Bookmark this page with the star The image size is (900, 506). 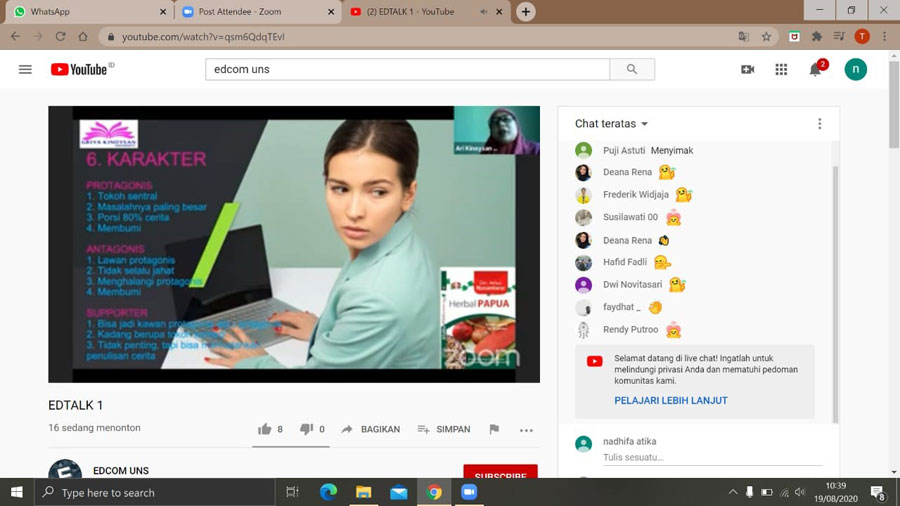pos(766,37)
